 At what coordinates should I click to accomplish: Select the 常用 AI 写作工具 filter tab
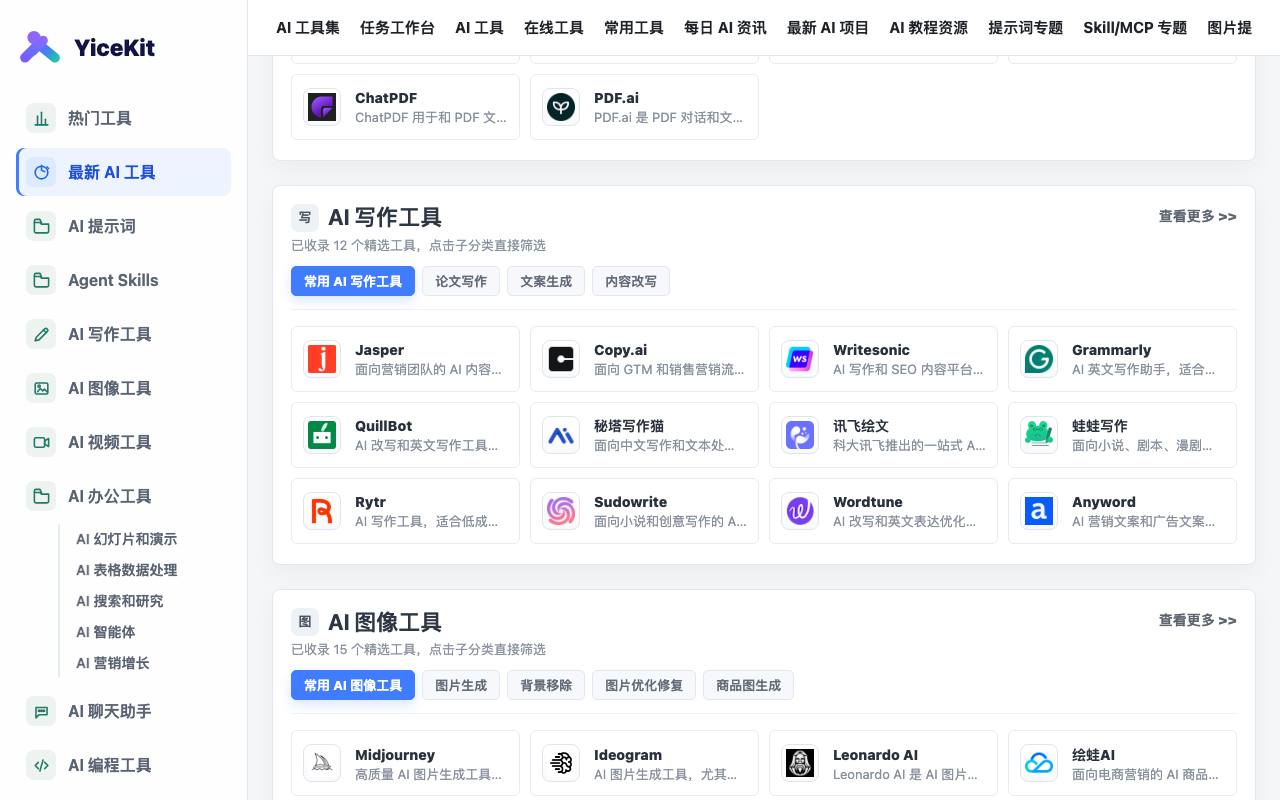(353, 281)
